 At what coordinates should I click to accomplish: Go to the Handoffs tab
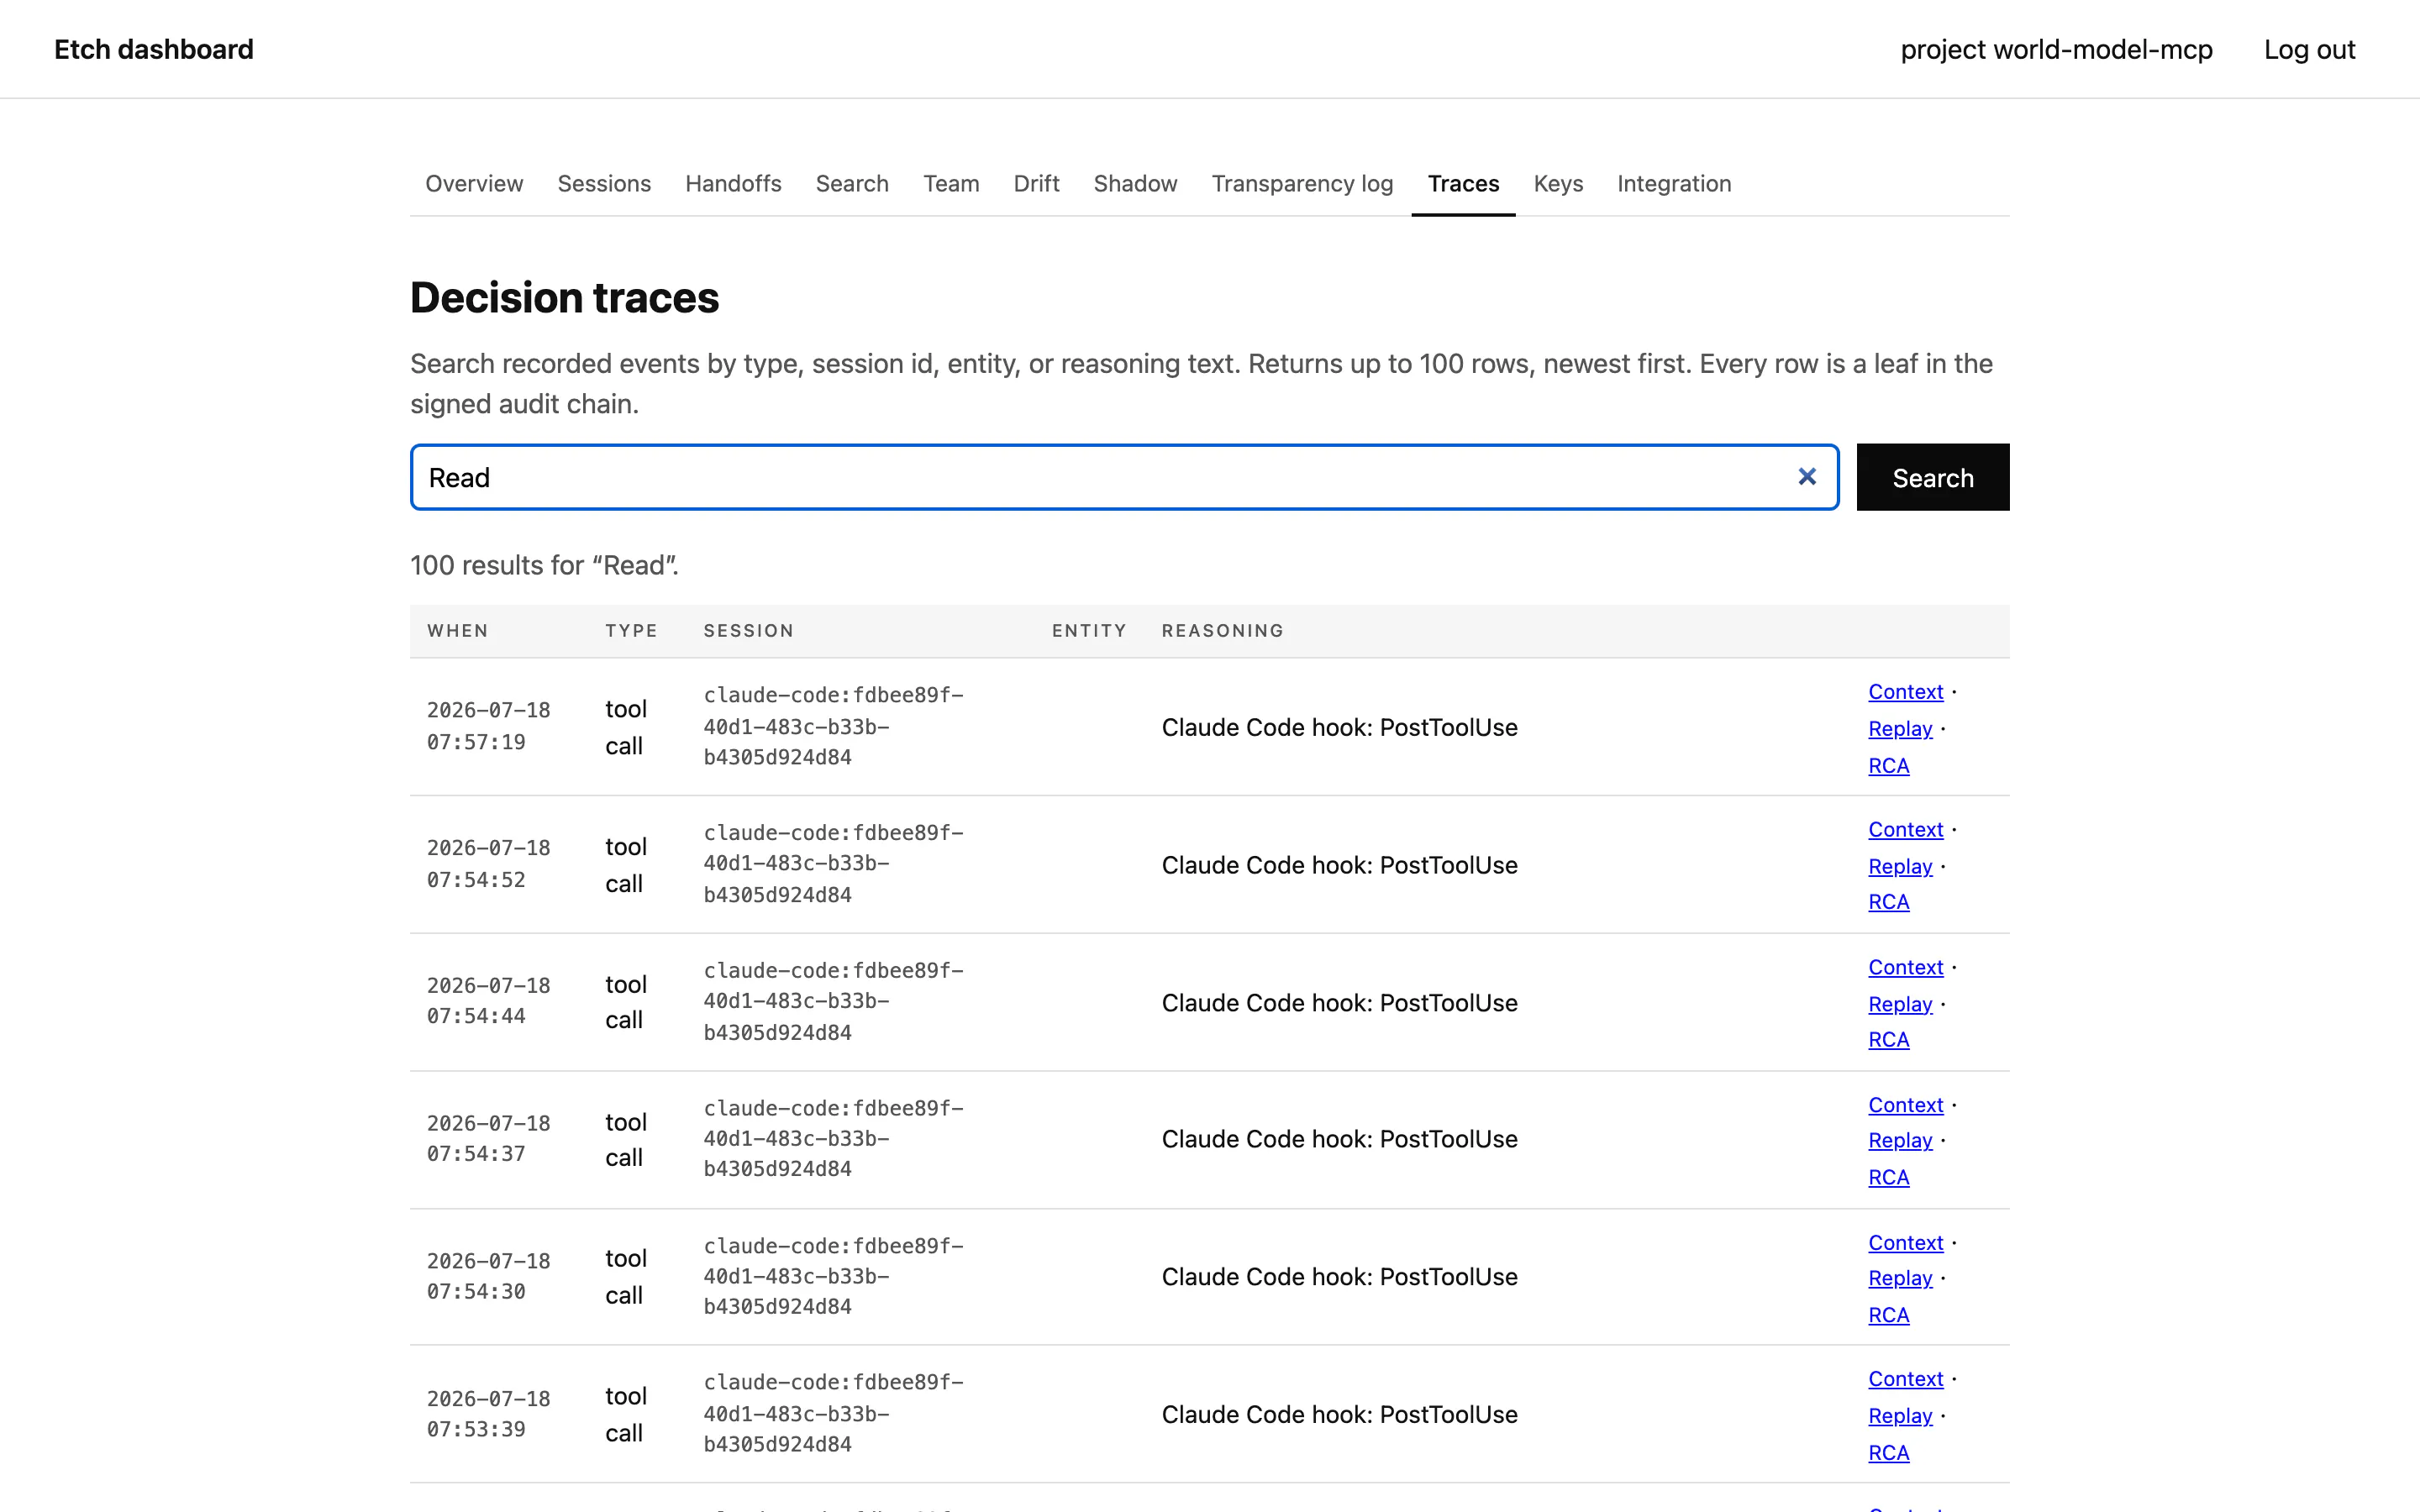coord(733,184)
